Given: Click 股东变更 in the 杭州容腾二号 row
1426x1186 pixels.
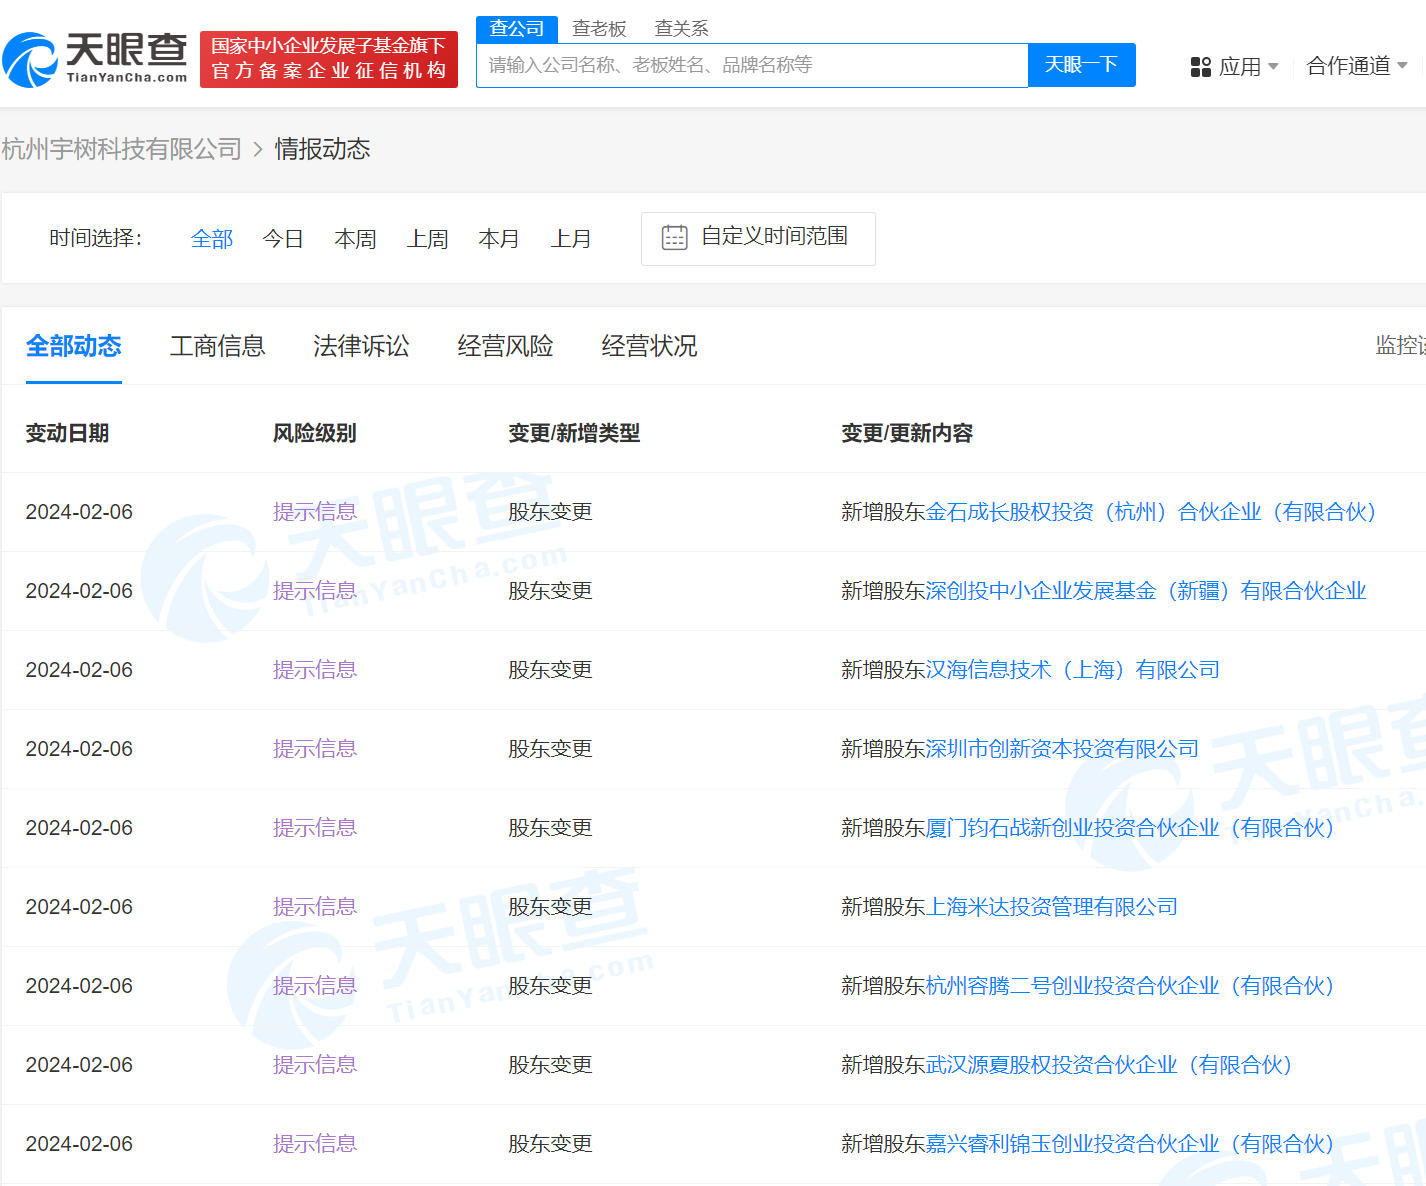Looking at the screenshot, I should coord(550,986).
